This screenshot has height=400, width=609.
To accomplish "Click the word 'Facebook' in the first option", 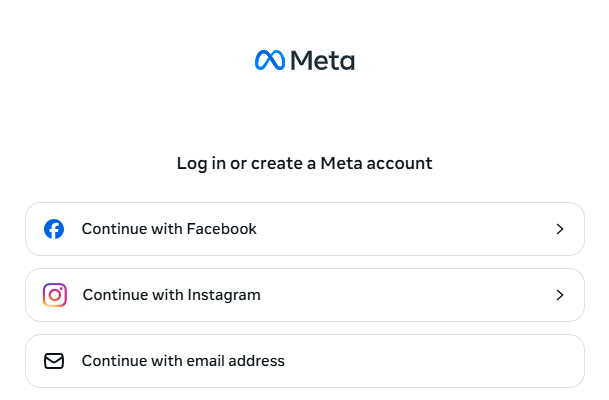I will (222, 229).
